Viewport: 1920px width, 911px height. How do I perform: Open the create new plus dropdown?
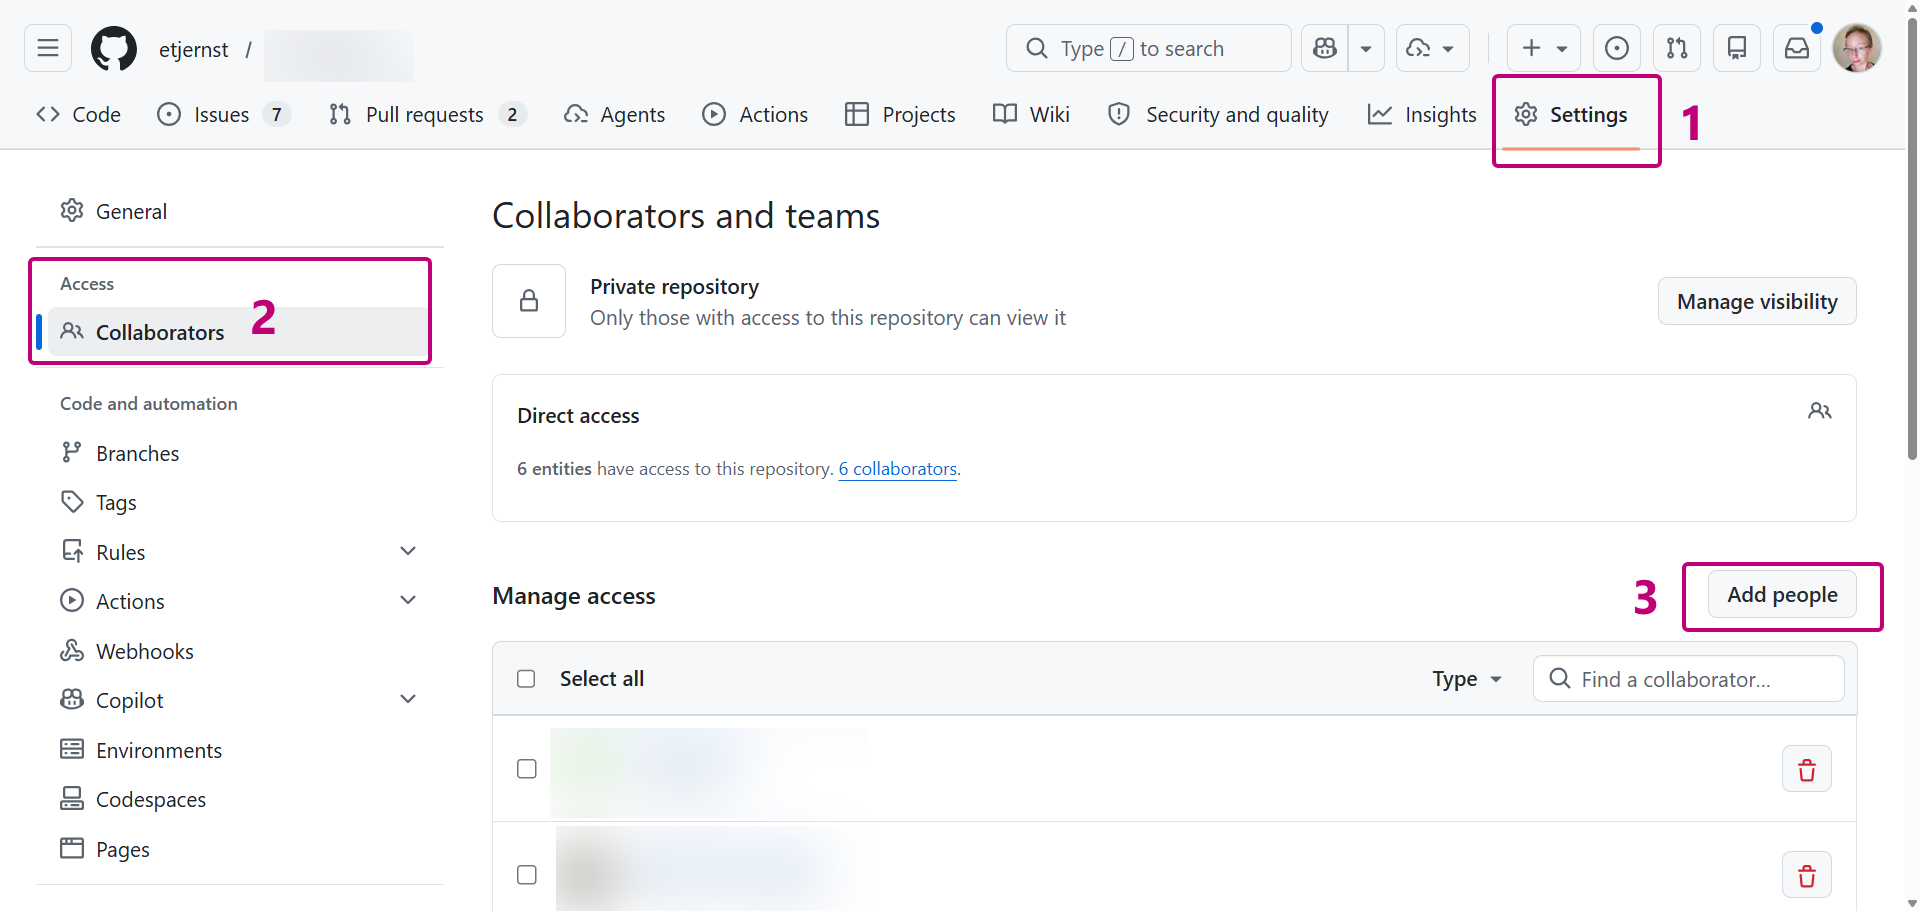pyautogui.click(x=1544, y=48)
